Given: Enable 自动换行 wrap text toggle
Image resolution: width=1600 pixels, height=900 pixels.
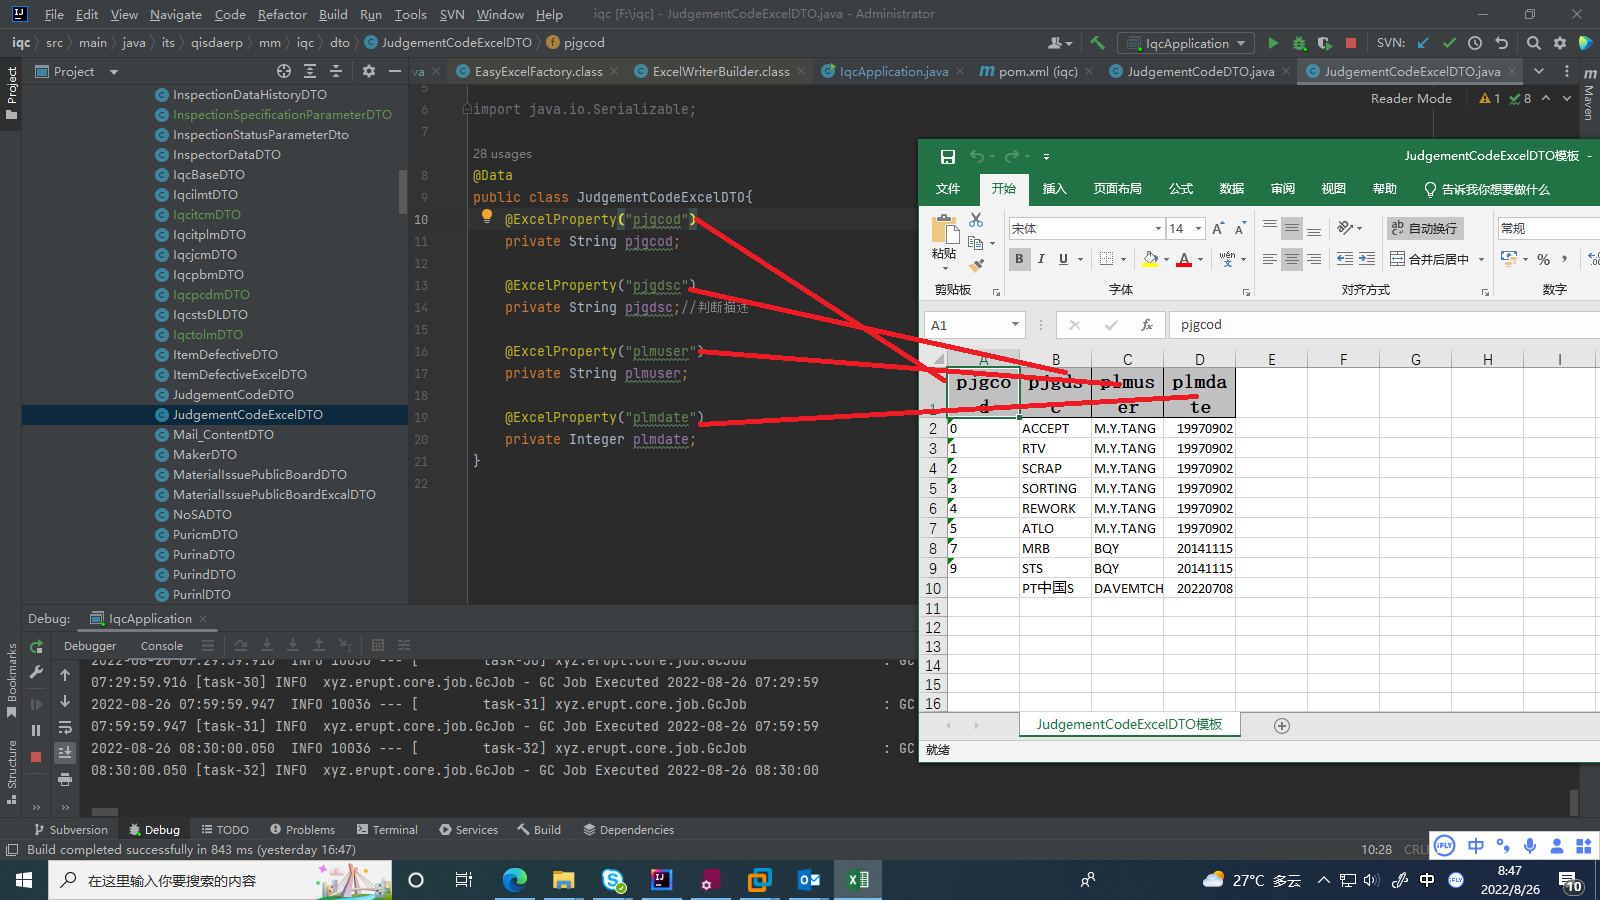Looking at the screenshot, I should click(1424, 228).
